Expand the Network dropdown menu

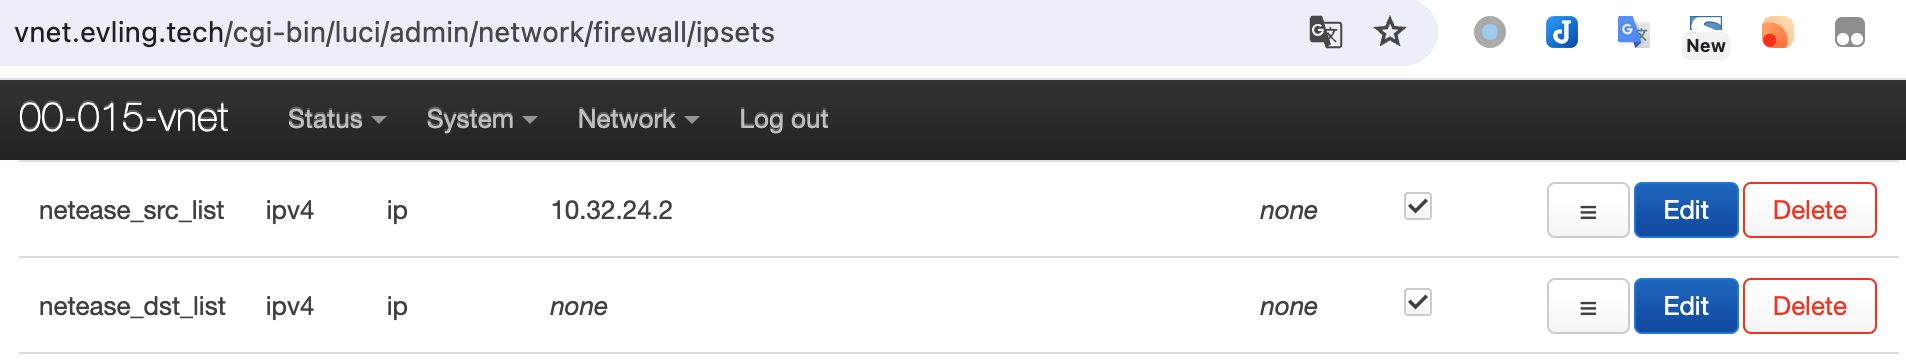pos(638,119)
